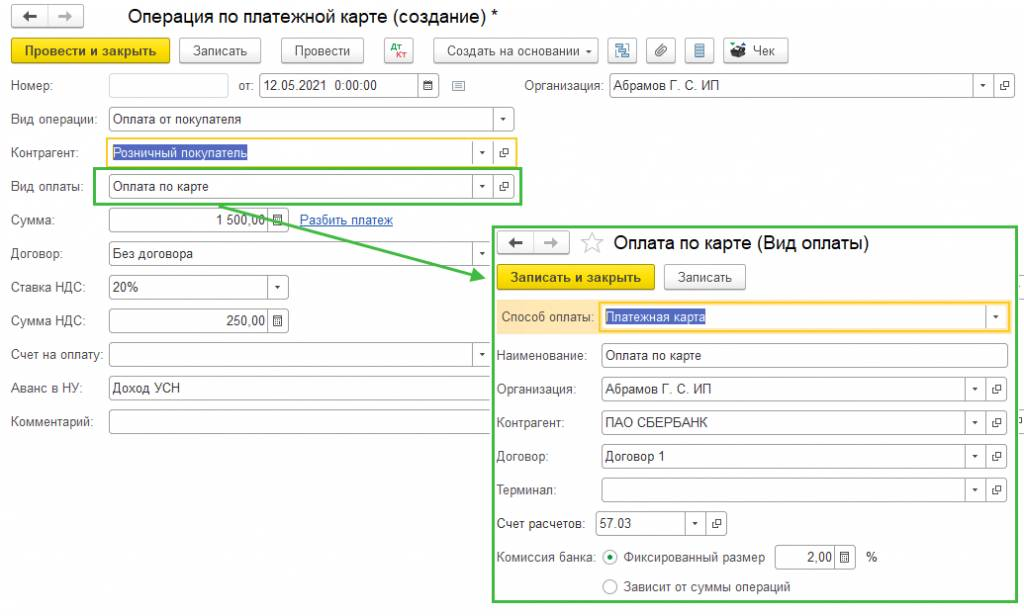
Task: Show Дт/Кт accounting entries icon
Action: pyautogui.click(x=398, y=51)
